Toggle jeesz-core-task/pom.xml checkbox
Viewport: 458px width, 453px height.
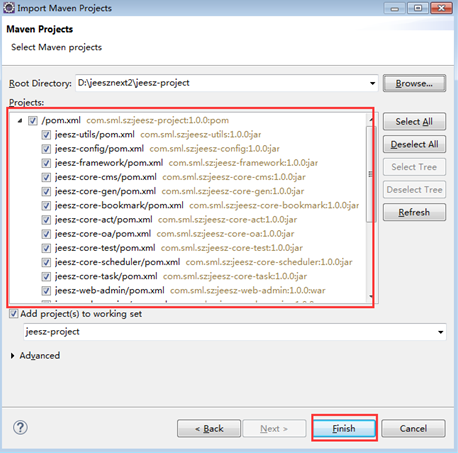pos(46,276)
